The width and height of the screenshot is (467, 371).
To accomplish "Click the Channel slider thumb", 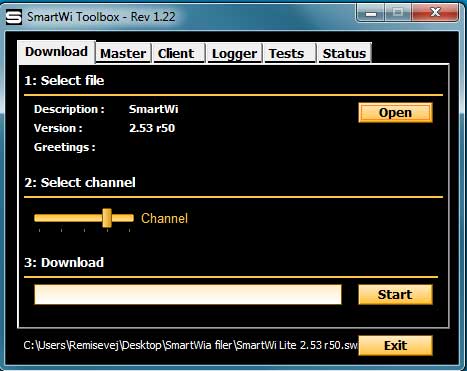I will [x=107, y=218].
